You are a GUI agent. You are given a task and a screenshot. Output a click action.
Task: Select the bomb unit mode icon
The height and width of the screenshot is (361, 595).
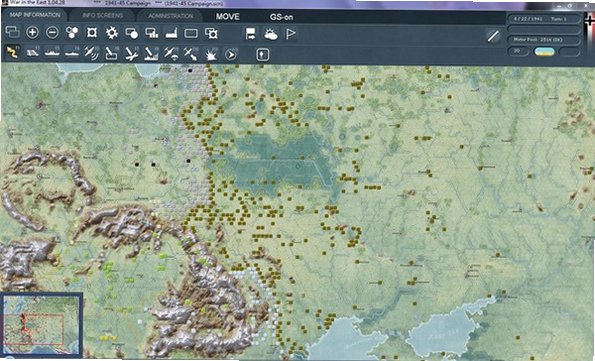click(112, 54)
